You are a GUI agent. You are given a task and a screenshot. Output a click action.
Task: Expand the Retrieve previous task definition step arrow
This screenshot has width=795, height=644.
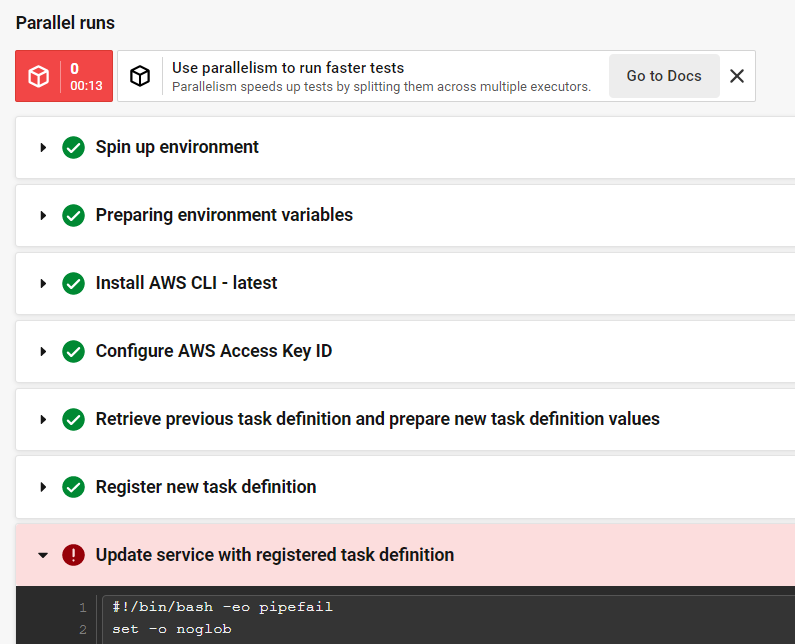pos(43,420)
